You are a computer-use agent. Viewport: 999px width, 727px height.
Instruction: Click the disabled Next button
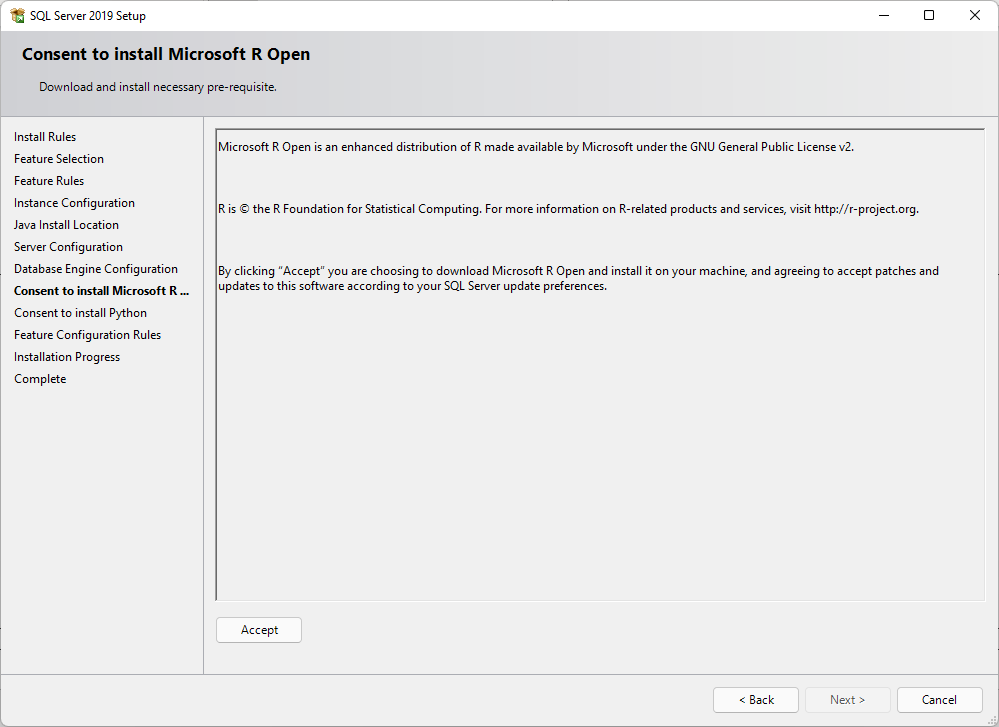(x=847, y=700)
